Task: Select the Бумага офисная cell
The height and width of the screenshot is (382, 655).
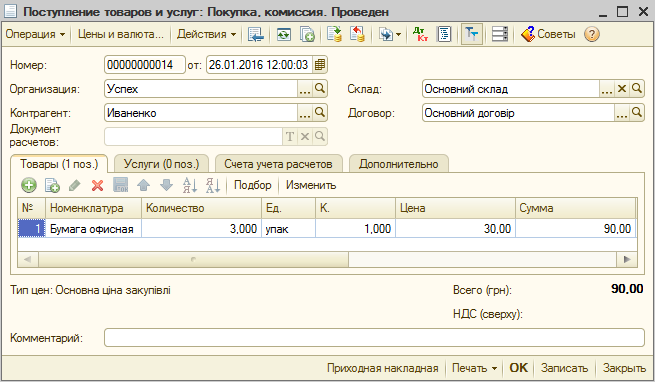Action: coord(93,229)
